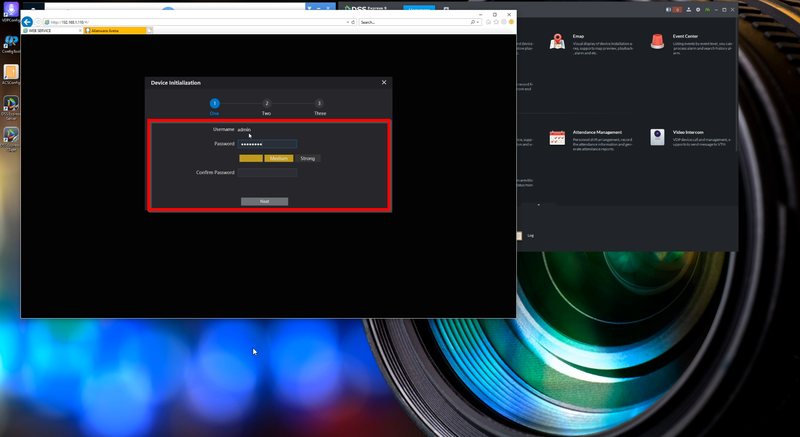The width and height of the screenshot is (800, 437).
Task: Open the Log icon in DSS window
Action: click(519, 236)
